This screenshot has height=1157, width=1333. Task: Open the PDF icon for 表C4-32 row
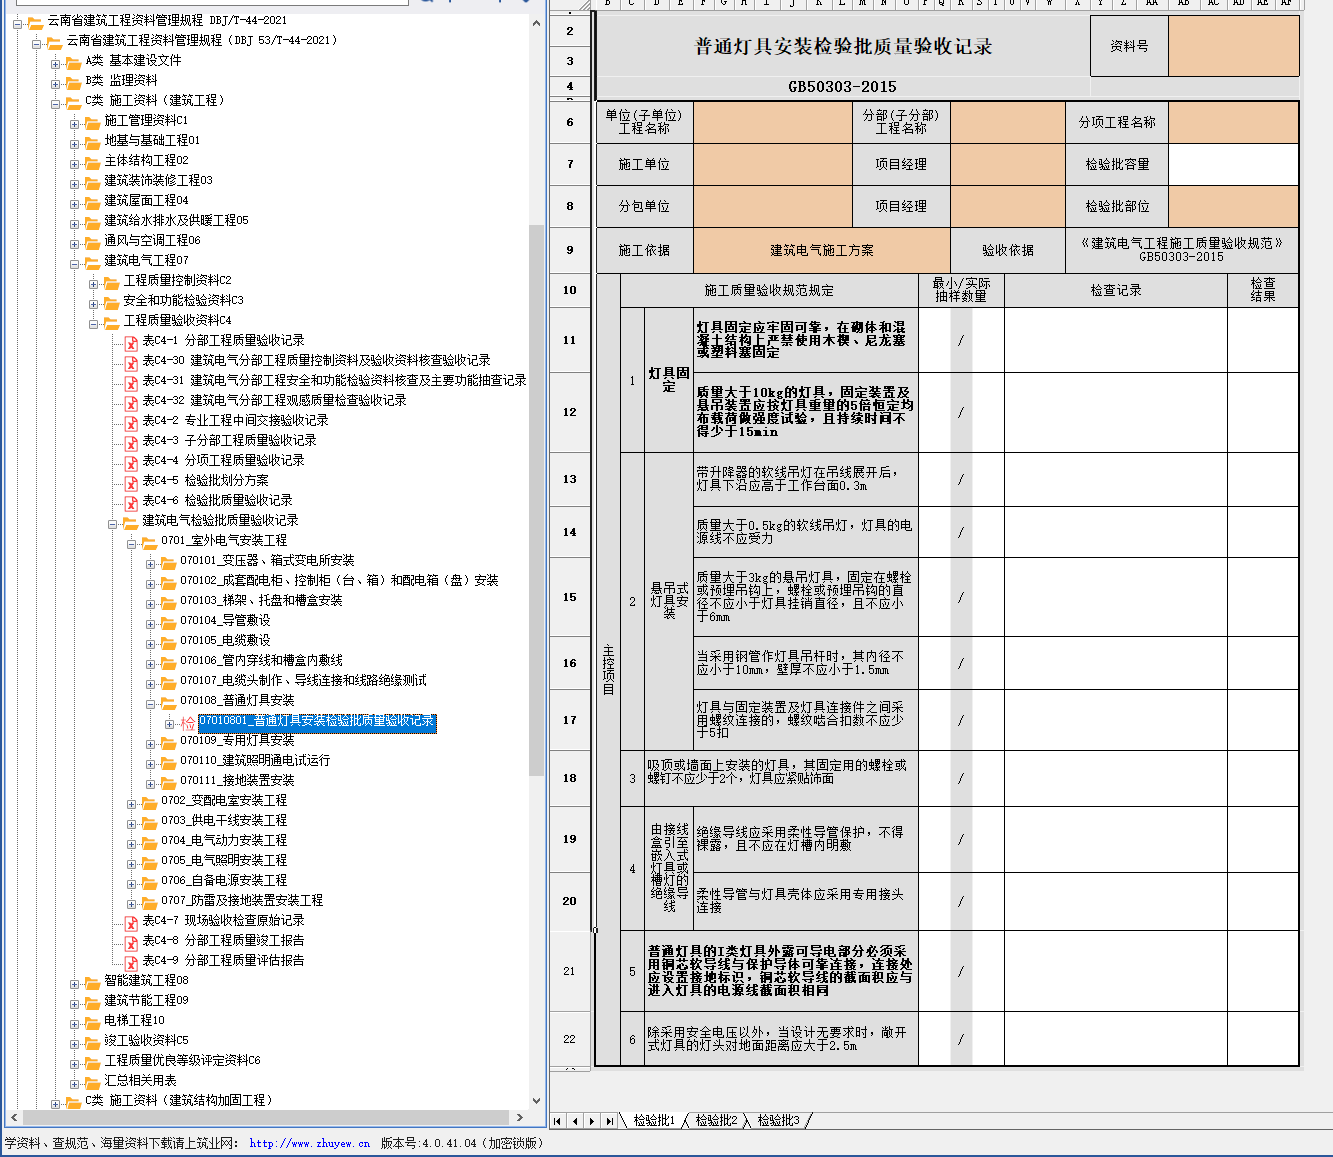pyautogui.click(x=130, y=403)
